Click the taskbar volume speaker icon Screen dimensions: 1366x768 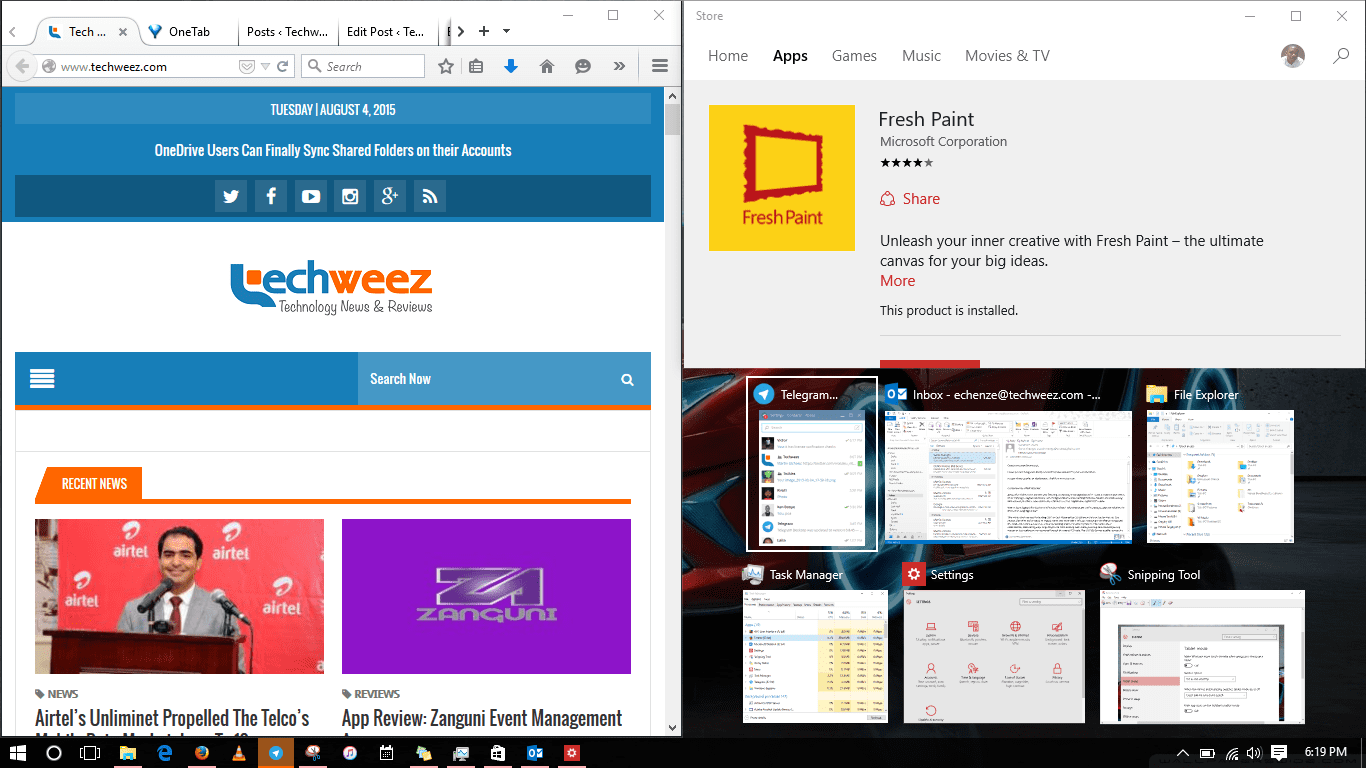pos(1254,753)
